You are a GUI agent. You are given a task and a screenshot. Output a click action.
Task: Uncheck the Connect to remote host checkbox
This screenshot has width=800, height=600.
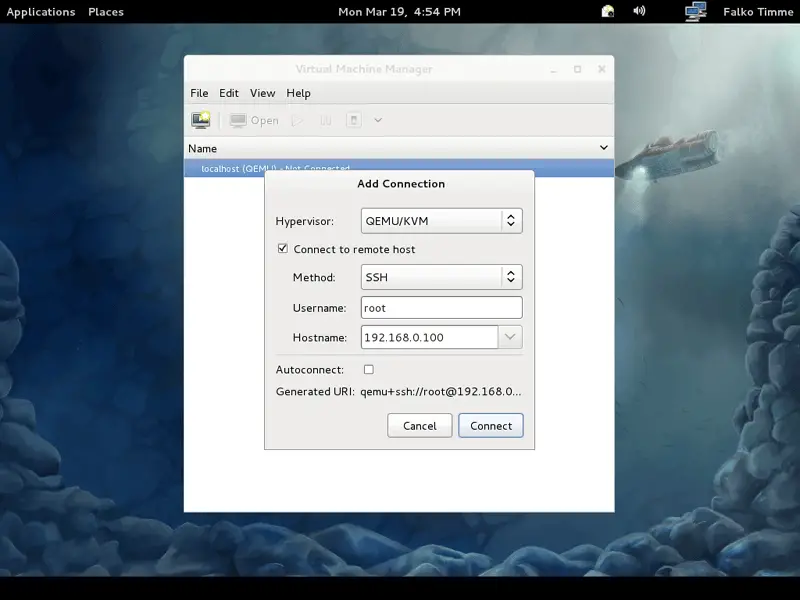click(x=283, y=248)
